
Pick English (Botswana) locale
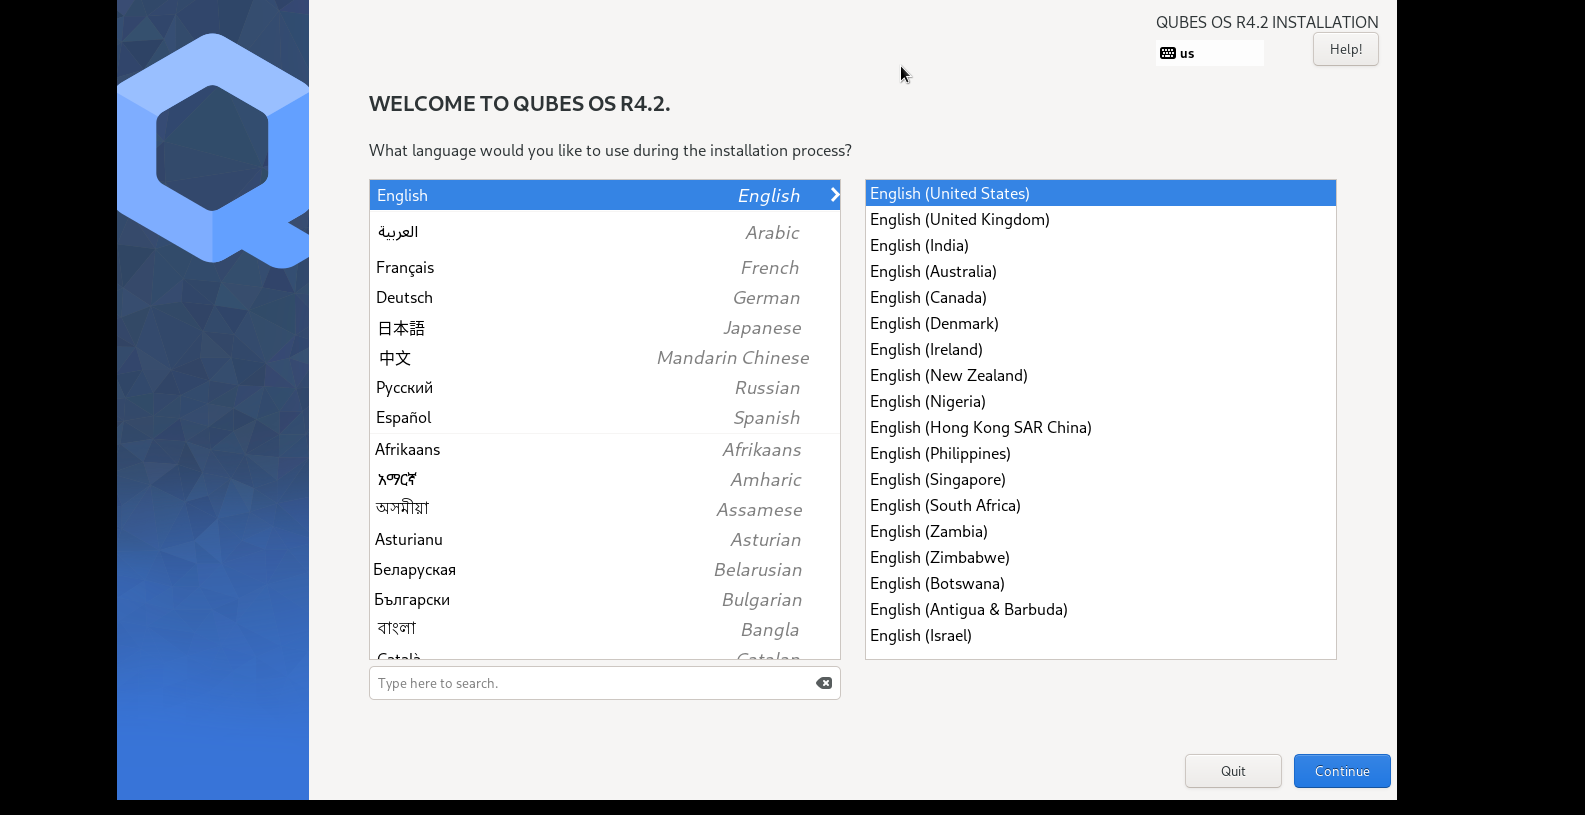[1101, 583]
